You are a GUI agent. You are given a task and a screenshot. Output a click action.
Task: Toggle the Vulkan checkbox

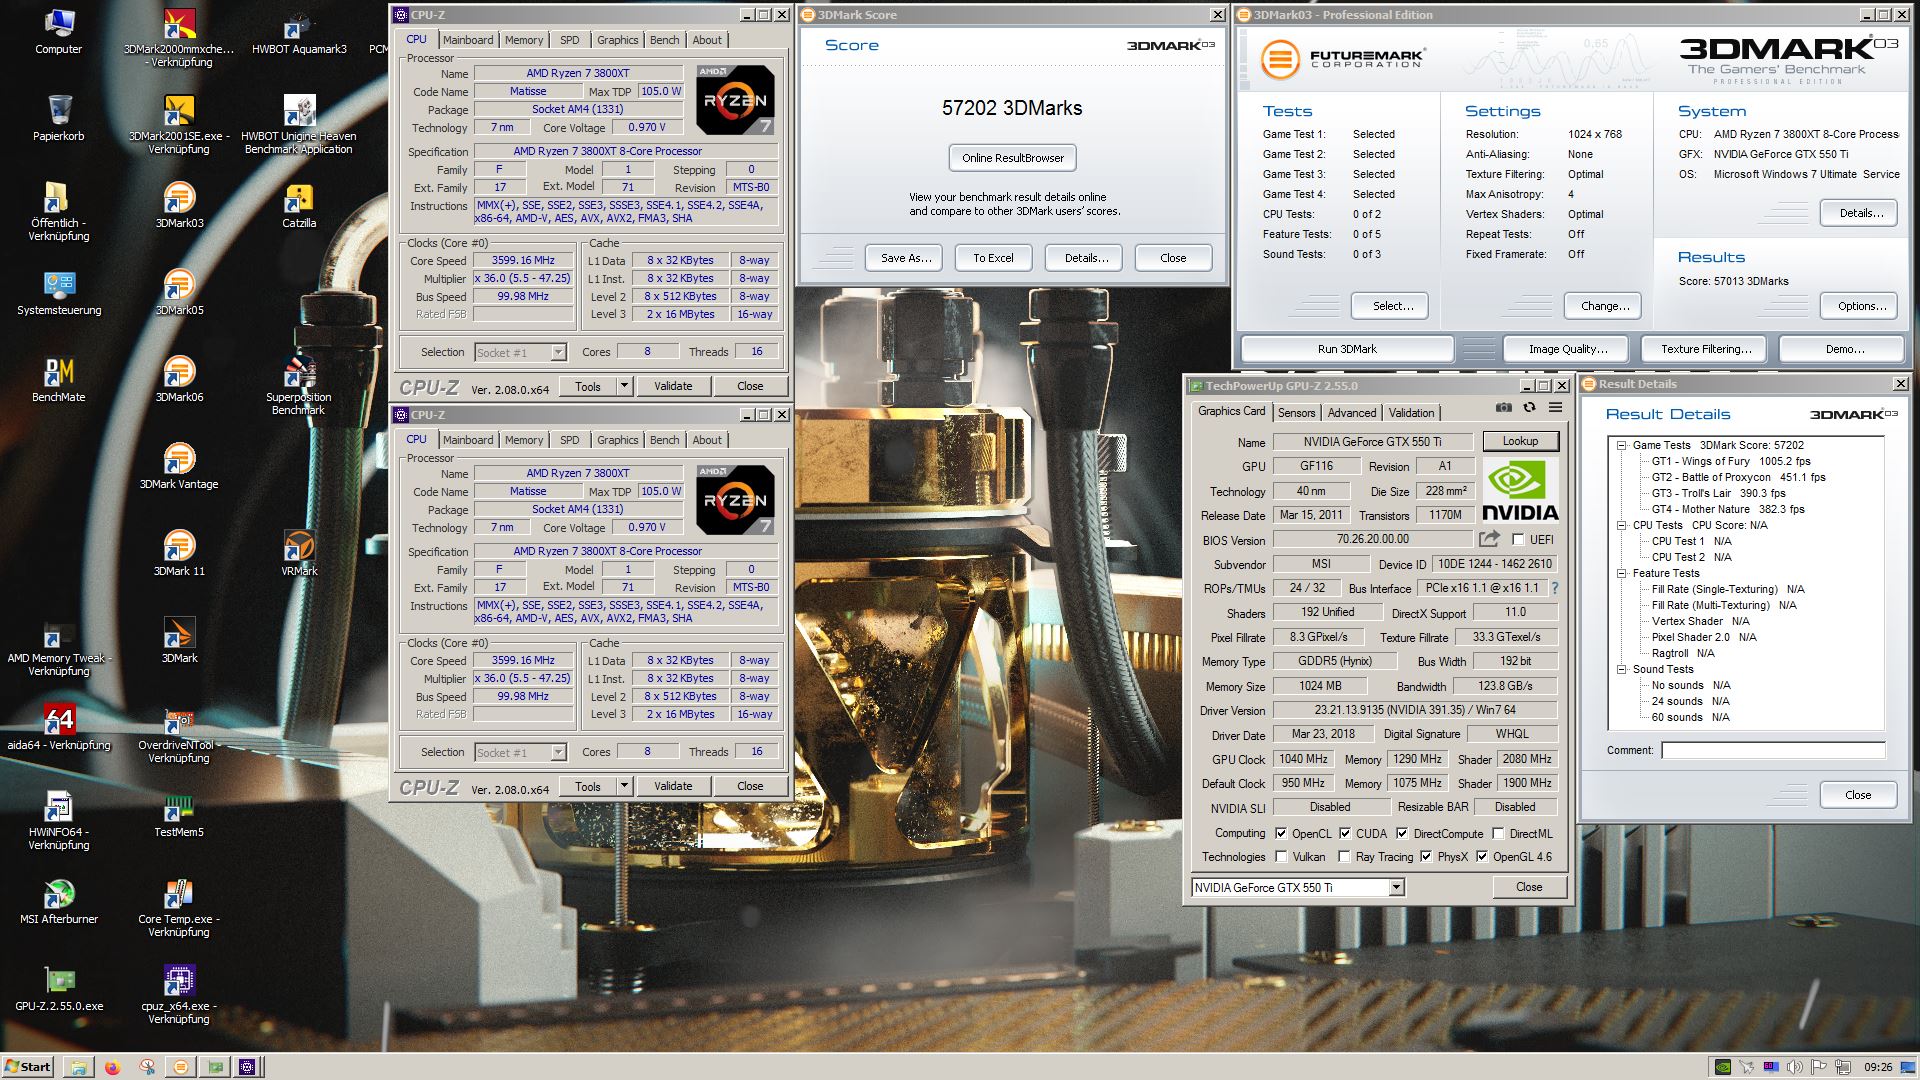pos(1281,857)
